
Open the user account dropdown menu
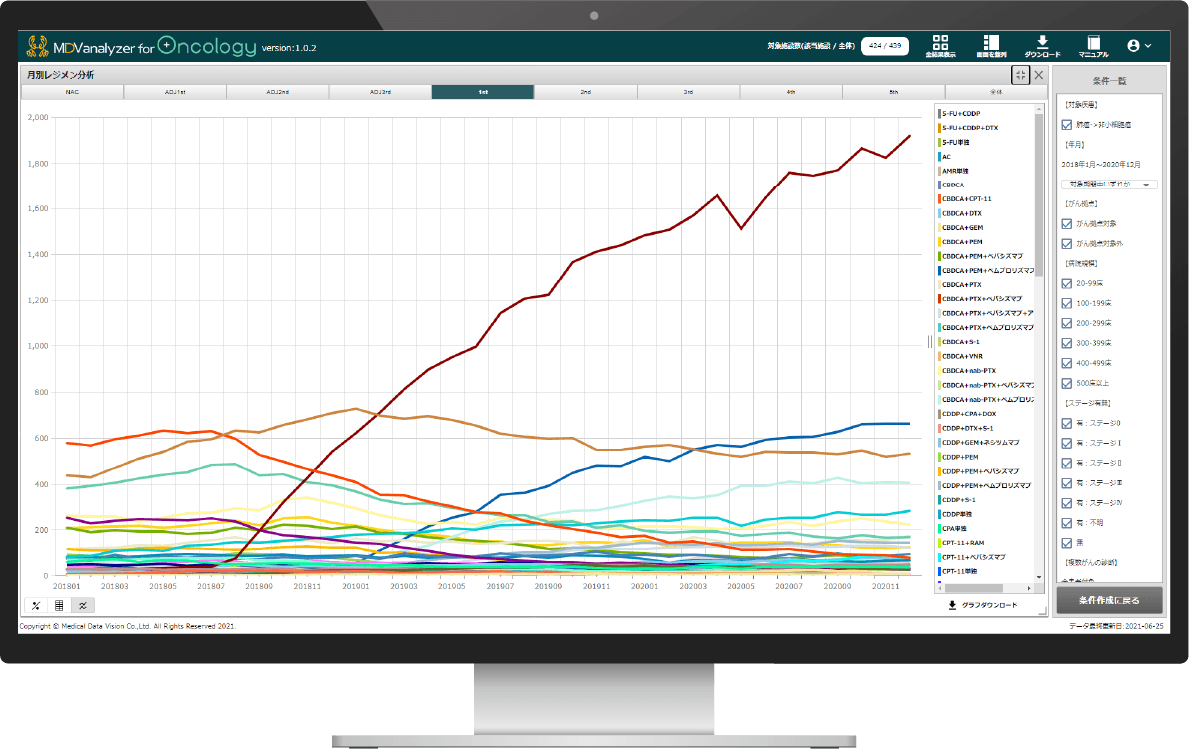point(1139,45)
